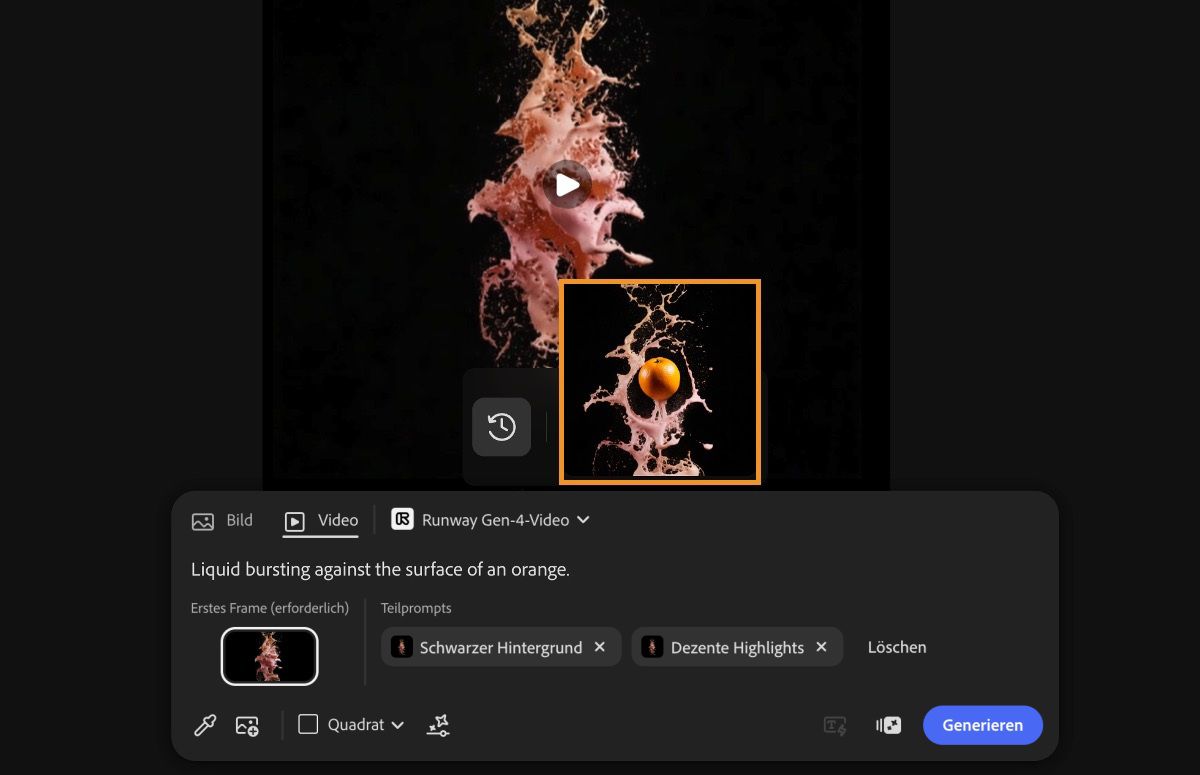Viewport: 1200px width, 775px height.
Task: Click the text enhance icon left of dice
Action: [835, 725]
